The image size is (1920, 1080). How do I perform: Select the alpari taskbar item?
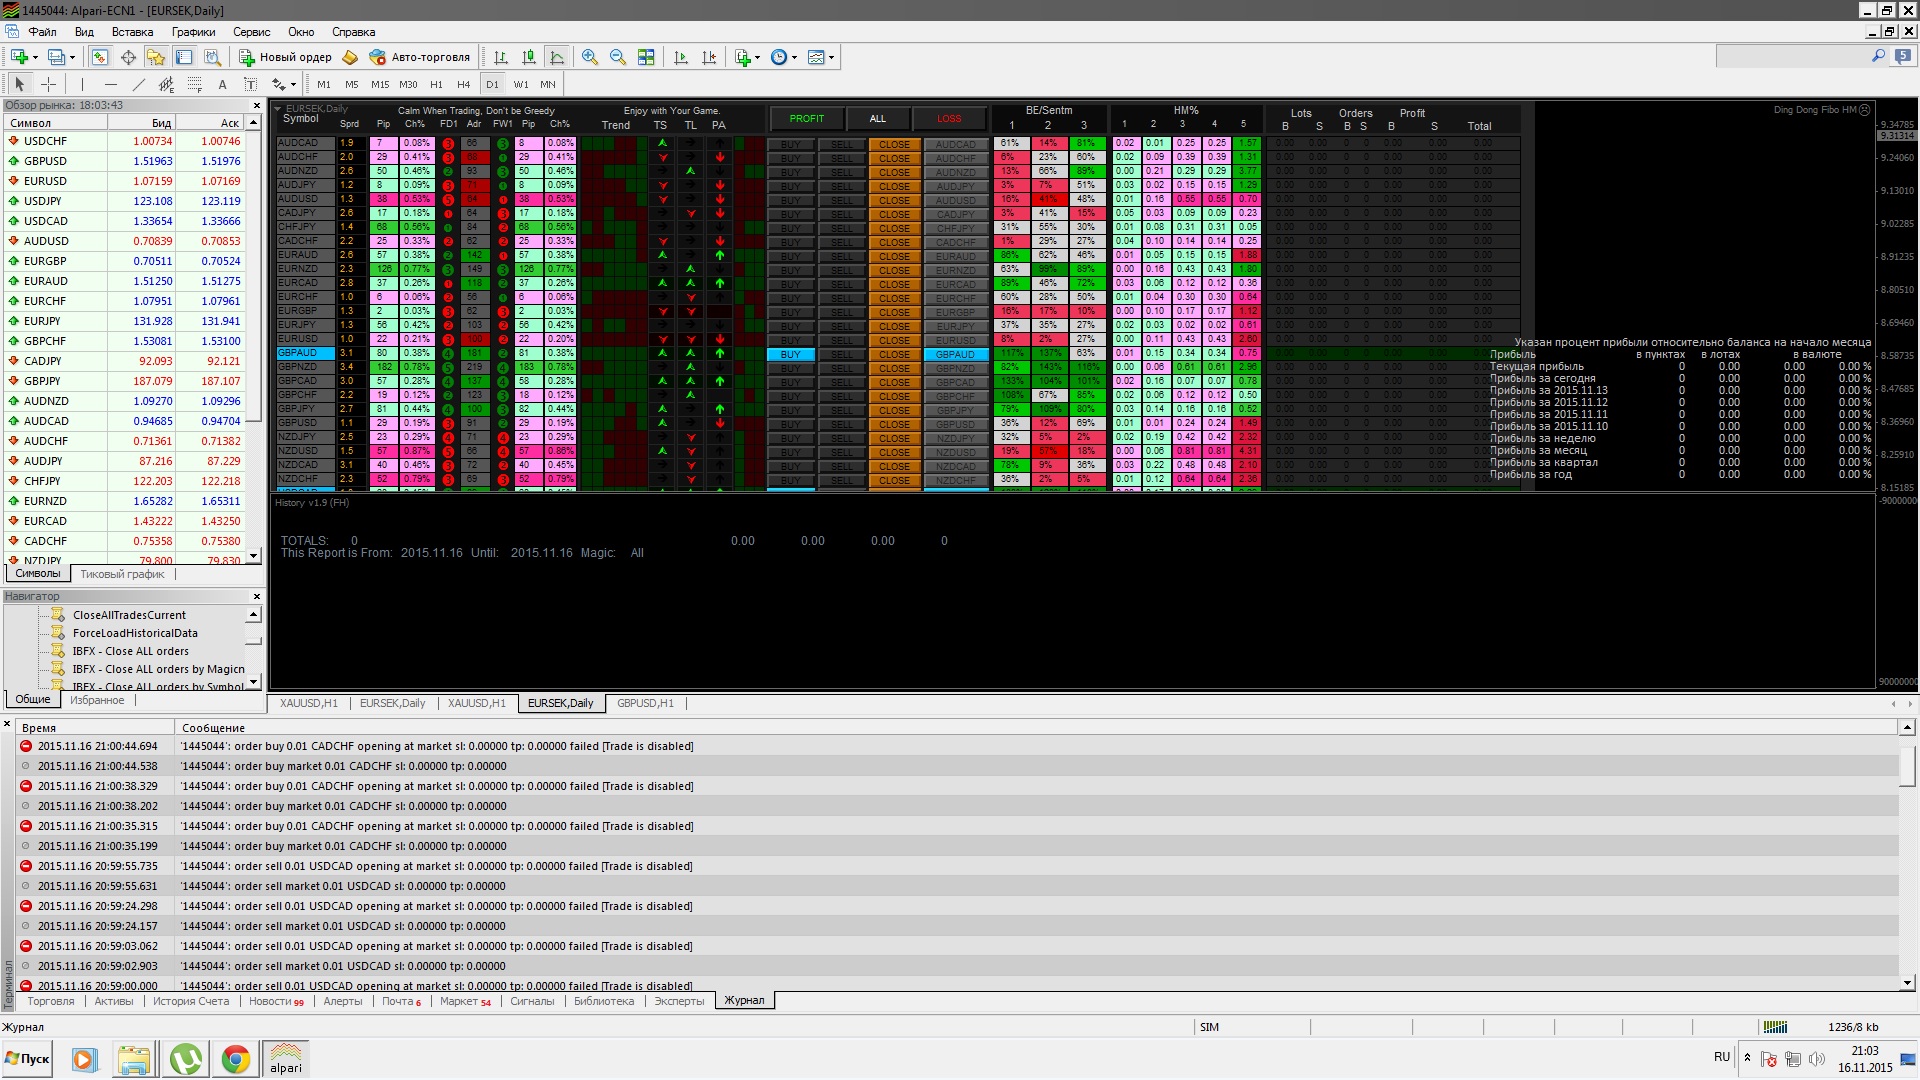[x=285, y=1059]
